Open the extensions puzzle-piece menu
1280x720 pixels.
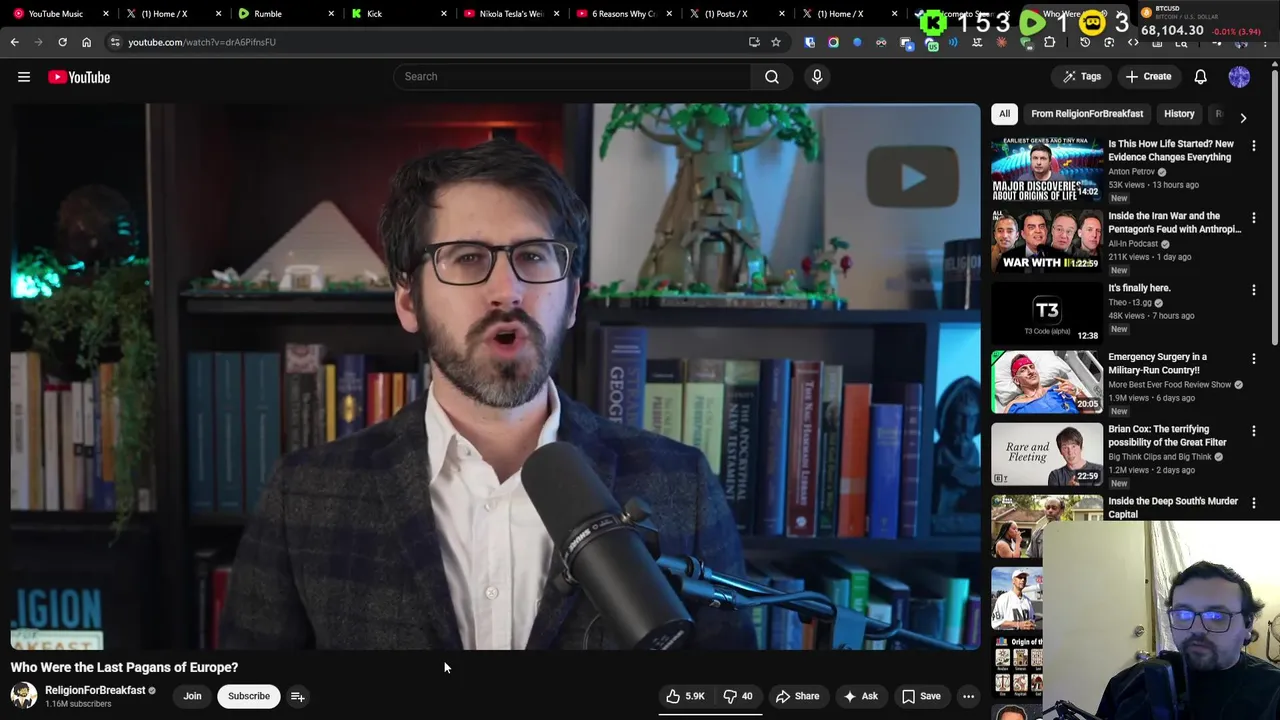click(1049, 42)
